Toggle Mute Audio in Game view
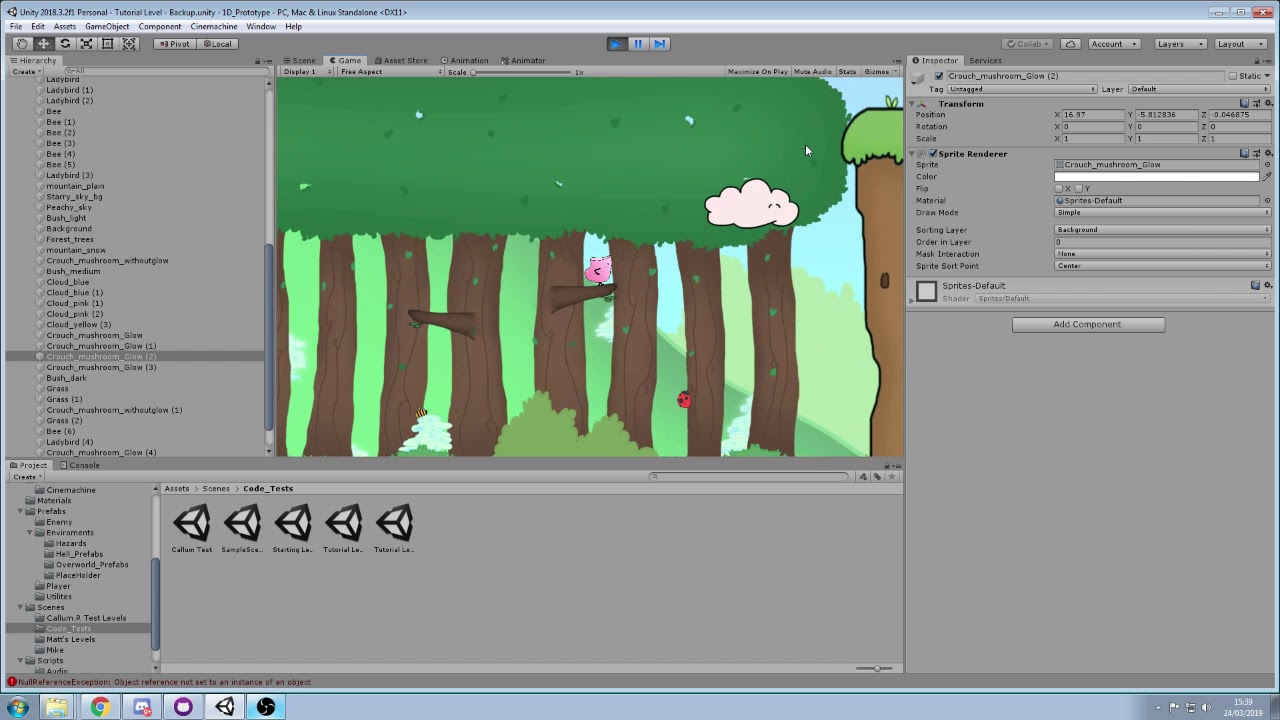Image resolution: width=1280 pixels, height=720 pixels. pos(812,72)
